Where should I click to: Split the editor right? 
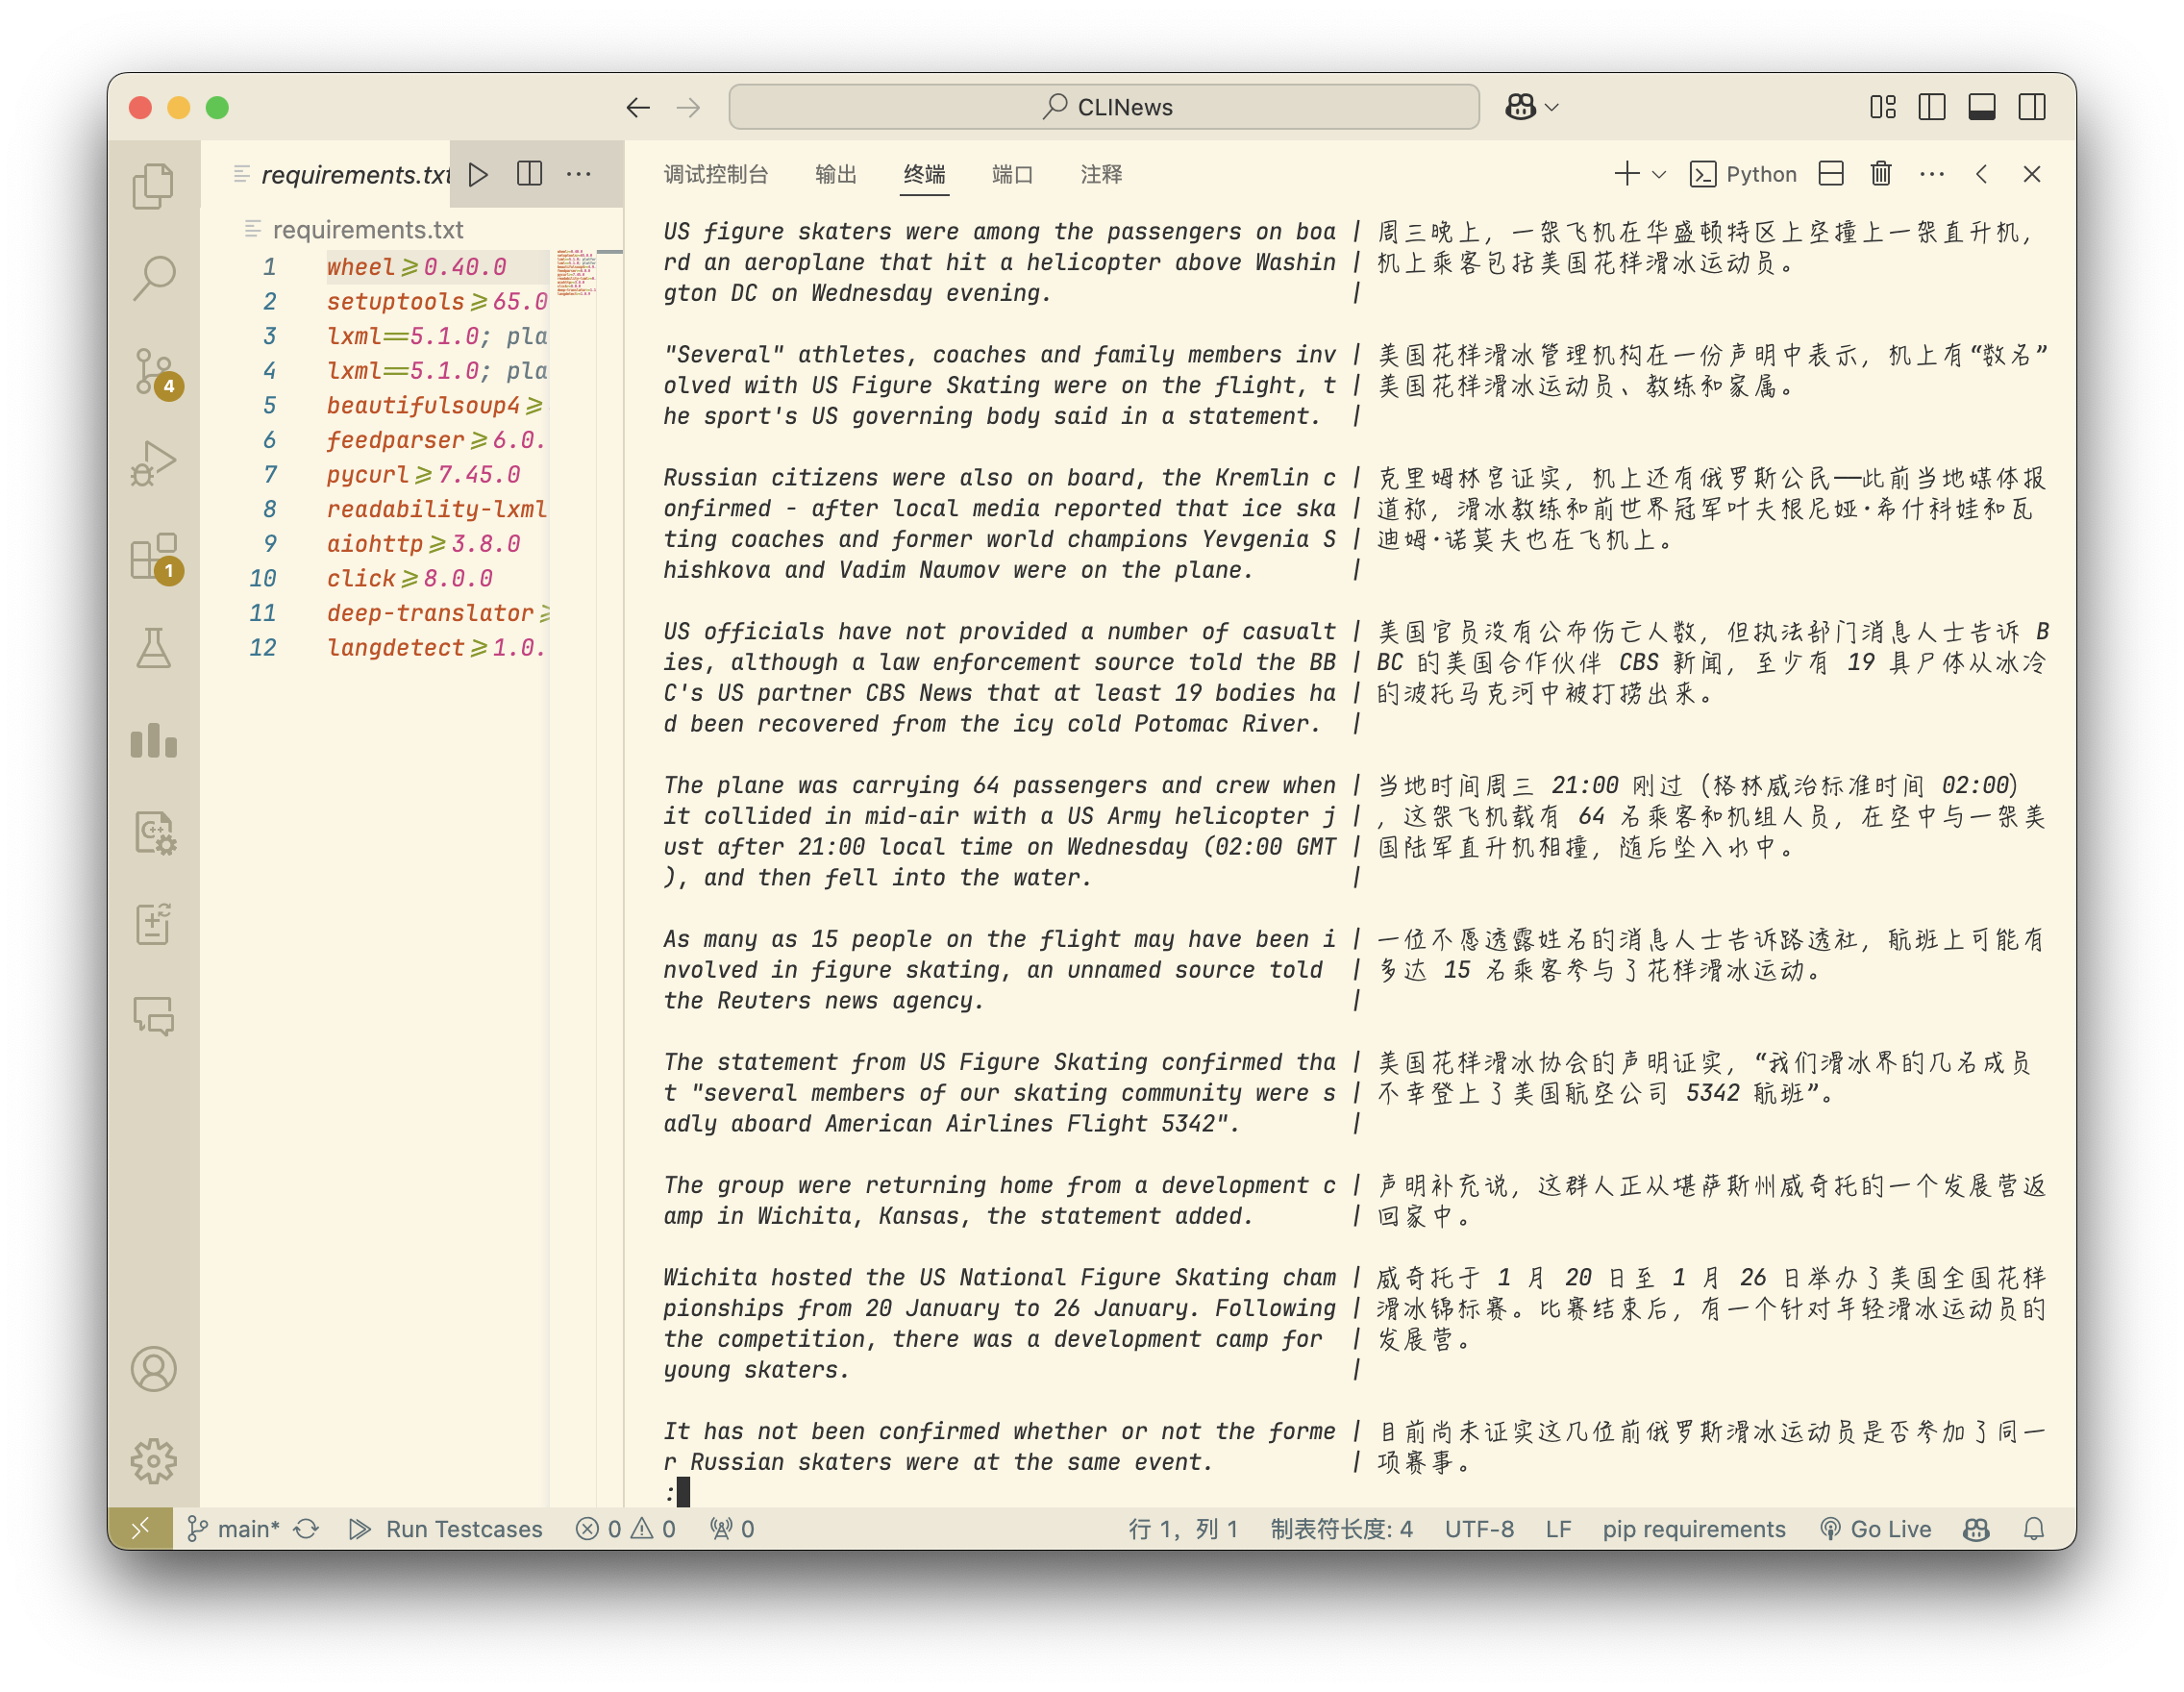click(529, 174)
